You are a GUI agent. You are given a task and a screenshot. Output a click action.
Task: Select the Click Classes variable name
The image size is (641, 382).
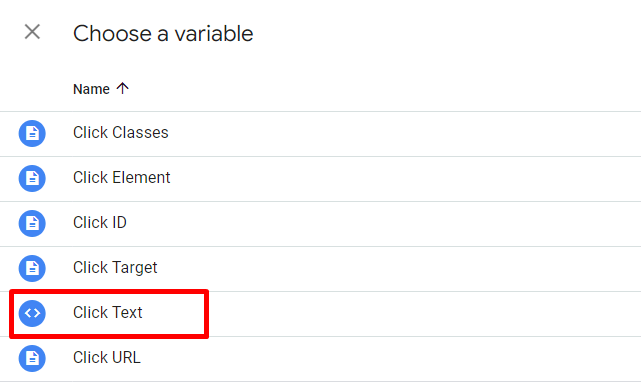coord(121,133)
